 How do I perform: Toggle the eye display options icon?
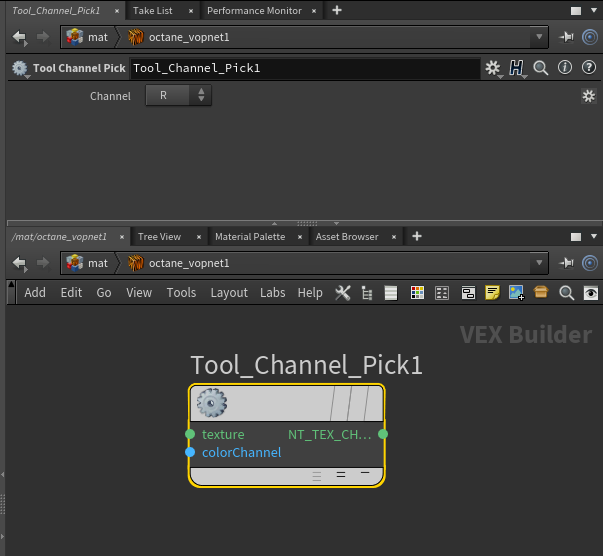(x=591, y=293)
